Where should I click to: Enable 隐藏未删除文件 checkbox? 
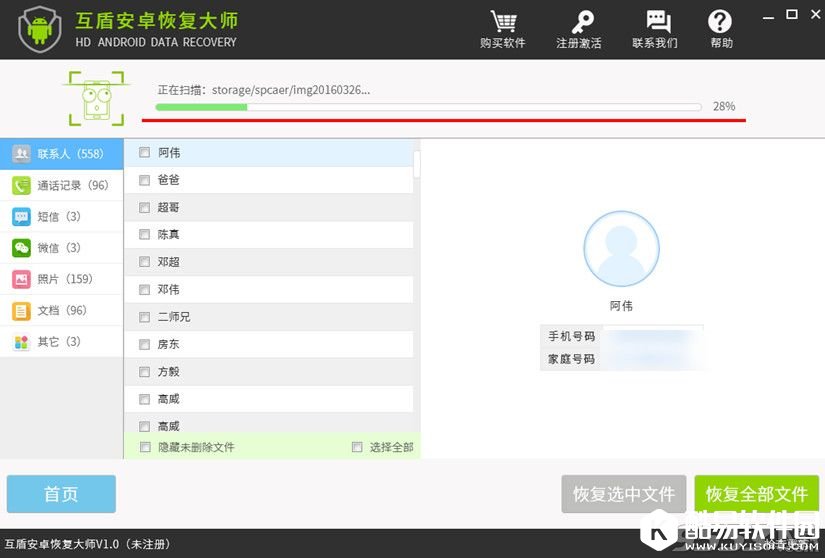pos(145,447)
